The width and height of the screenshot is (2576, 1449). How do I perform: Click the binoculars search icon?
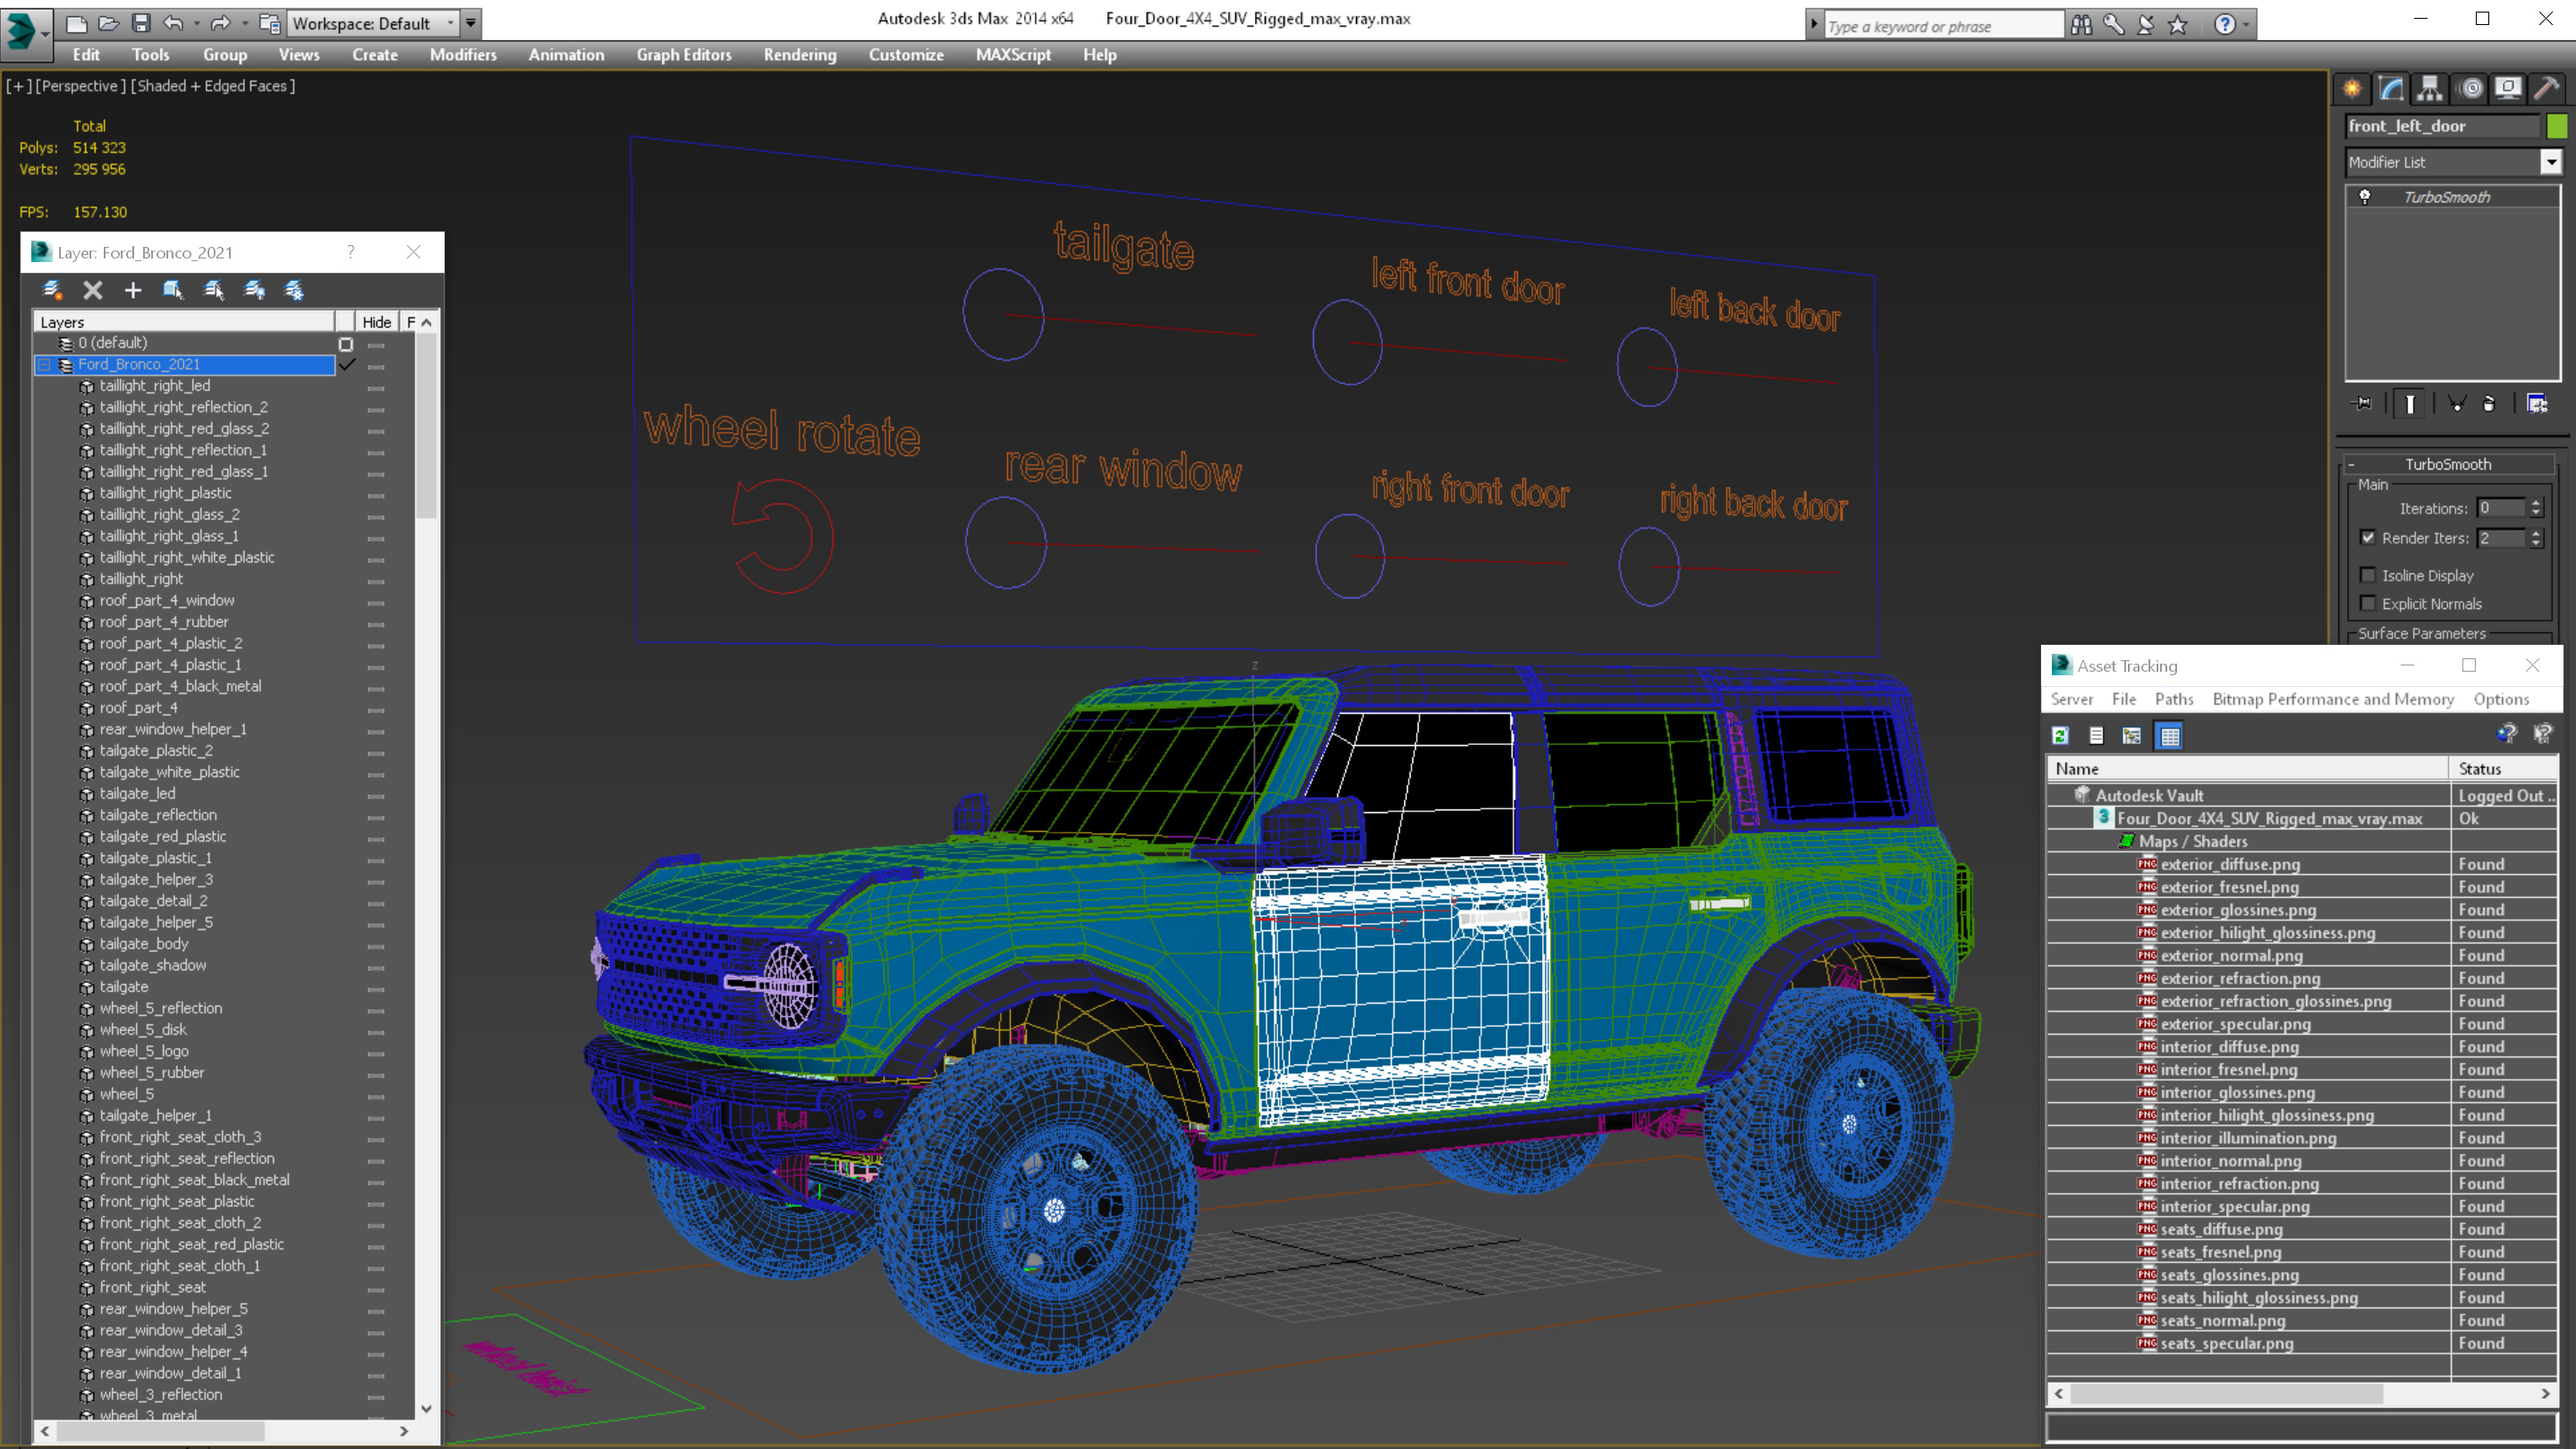point(2081,24)
